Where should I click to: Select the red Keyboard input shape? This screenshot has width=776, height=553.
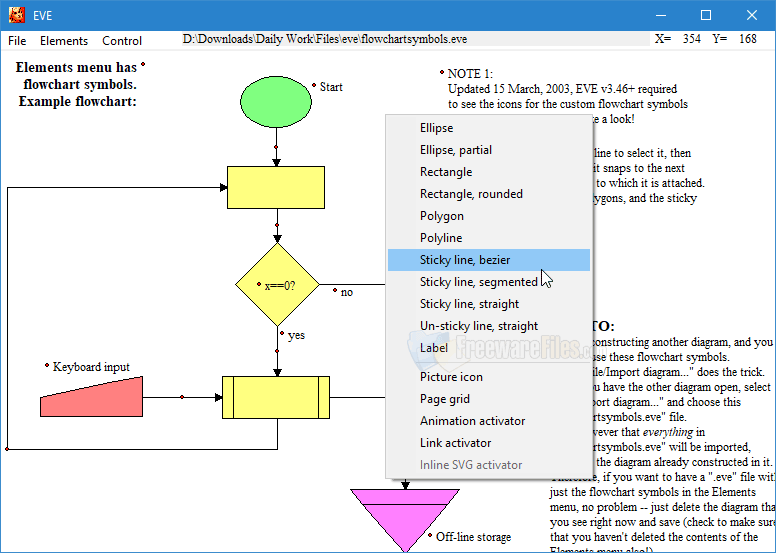92,398
